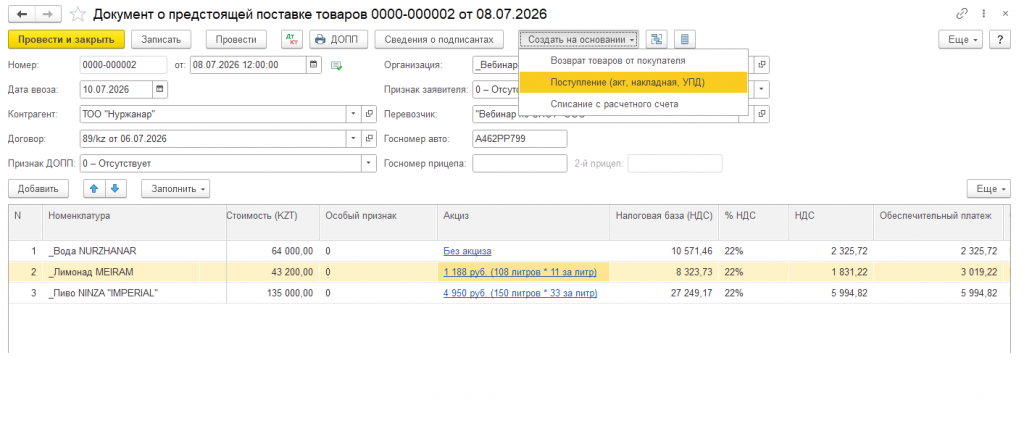Click Обеспечительный платеж cell 3 019,22
The image size is (1024, 421).
point(938,272)
